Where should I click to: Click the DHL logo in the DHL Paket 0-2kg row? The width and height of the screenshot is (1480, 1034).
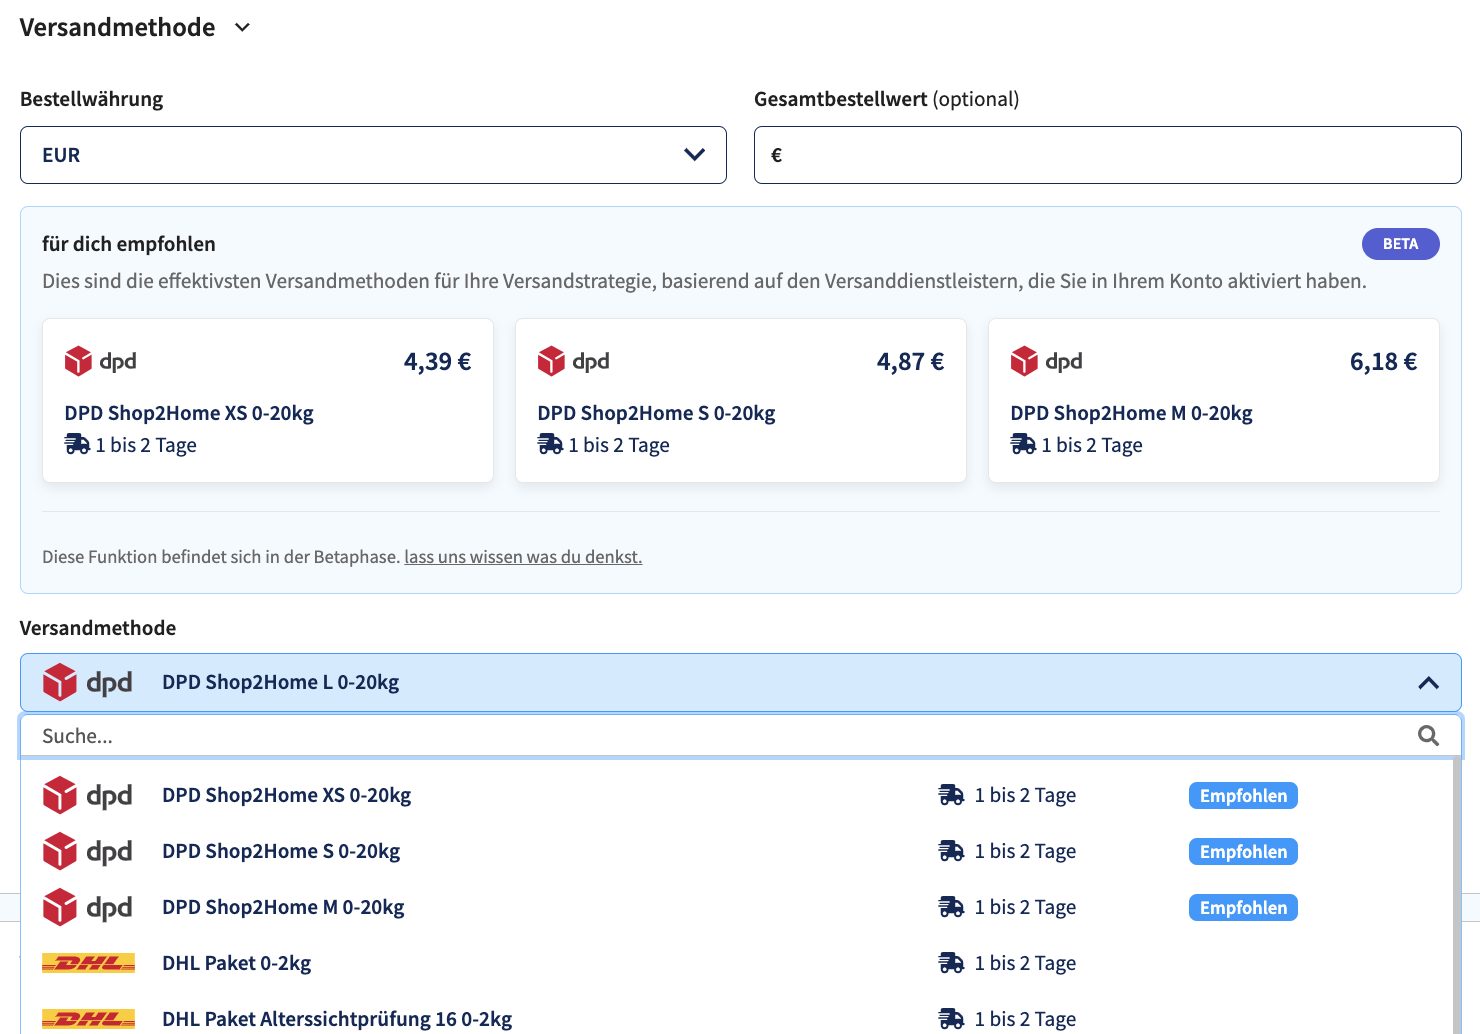88,963
